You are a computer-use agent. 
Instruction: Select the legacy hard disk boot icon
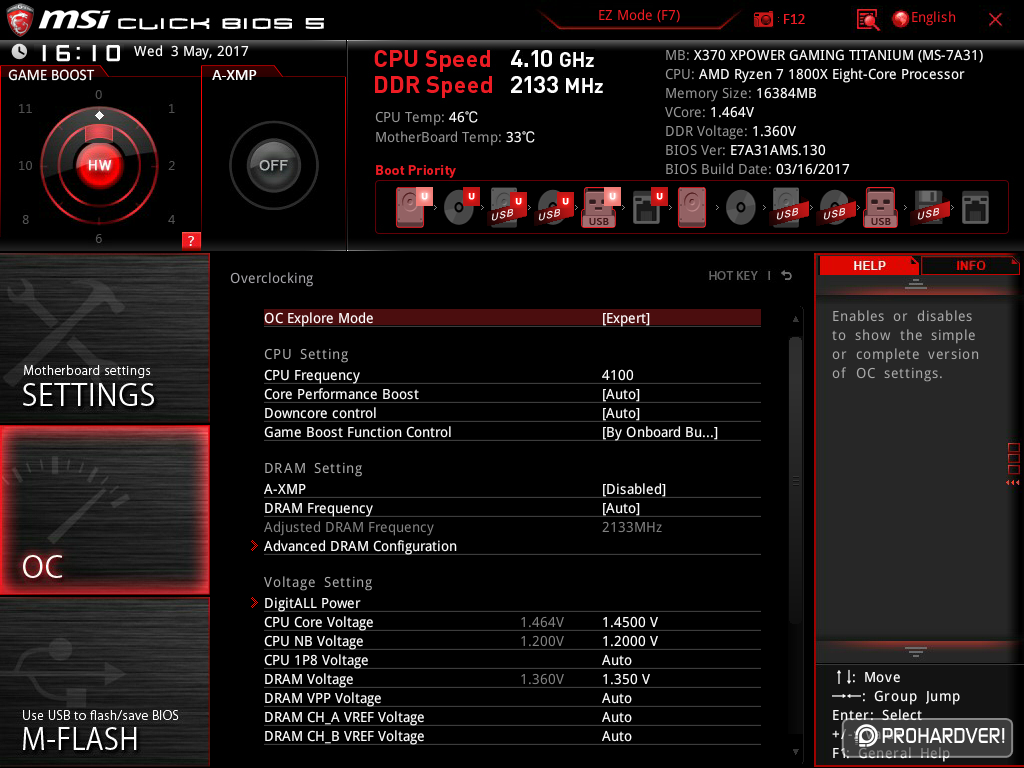tap(692, 207)
